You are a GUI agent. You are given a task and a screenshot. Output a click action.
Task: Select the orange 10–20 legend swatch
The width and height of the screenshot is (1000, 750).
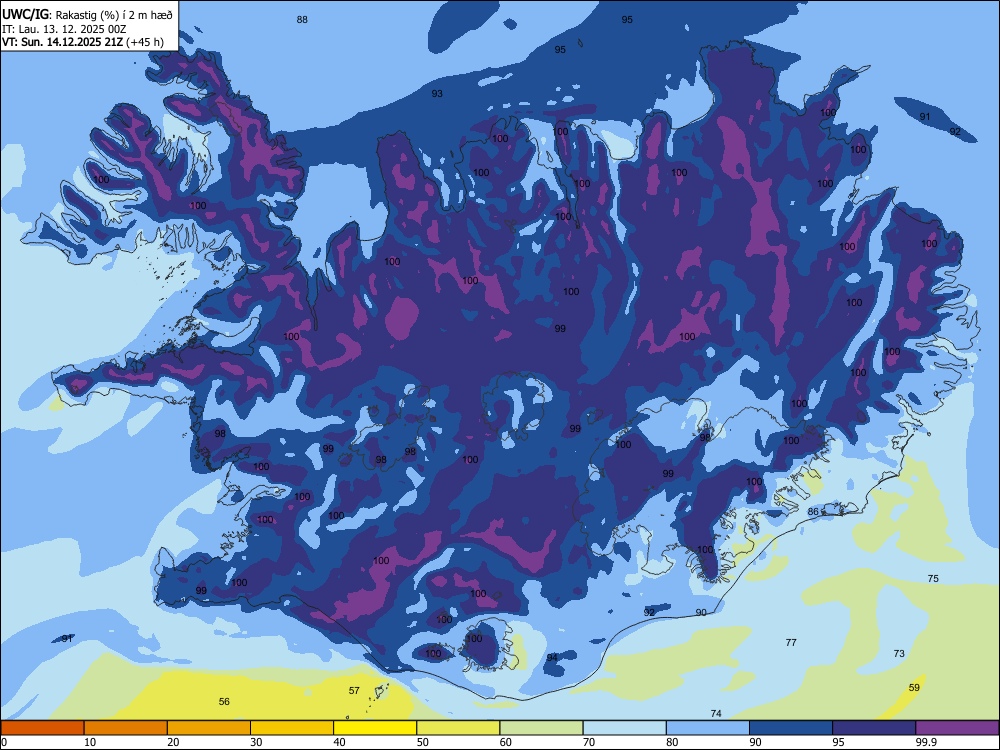click(126, 728)
